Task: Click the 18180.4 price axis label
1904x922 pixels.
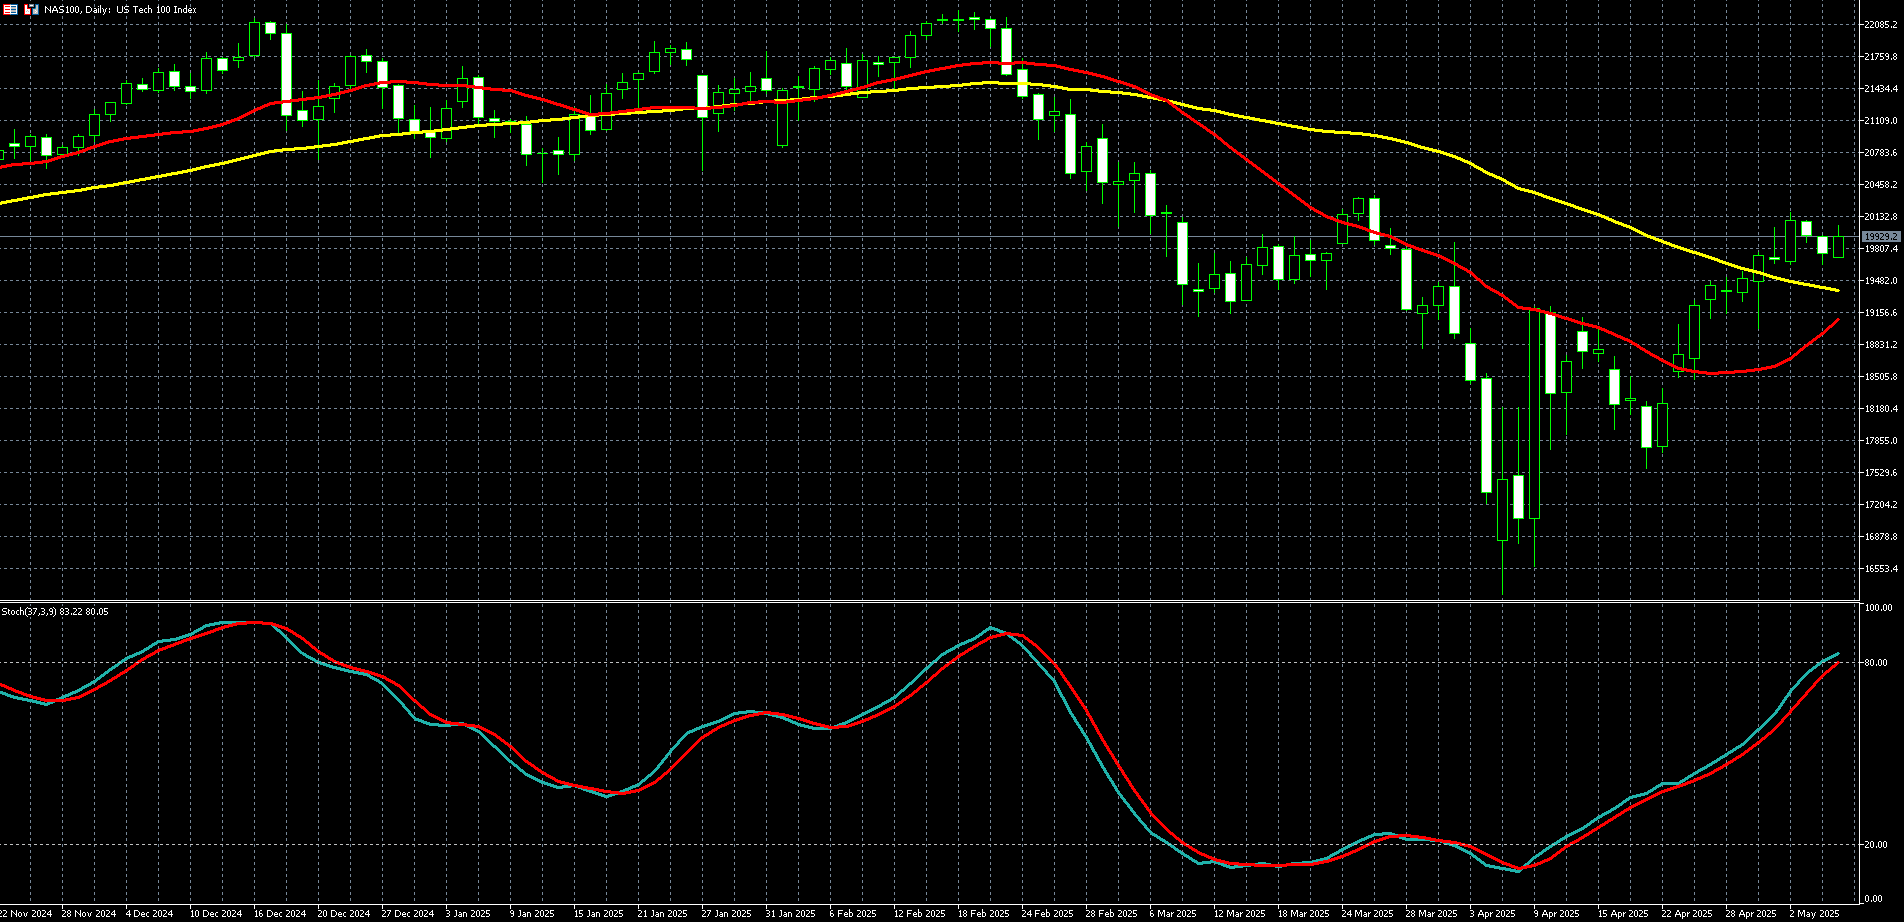Action: click(x=1880, y=409)
